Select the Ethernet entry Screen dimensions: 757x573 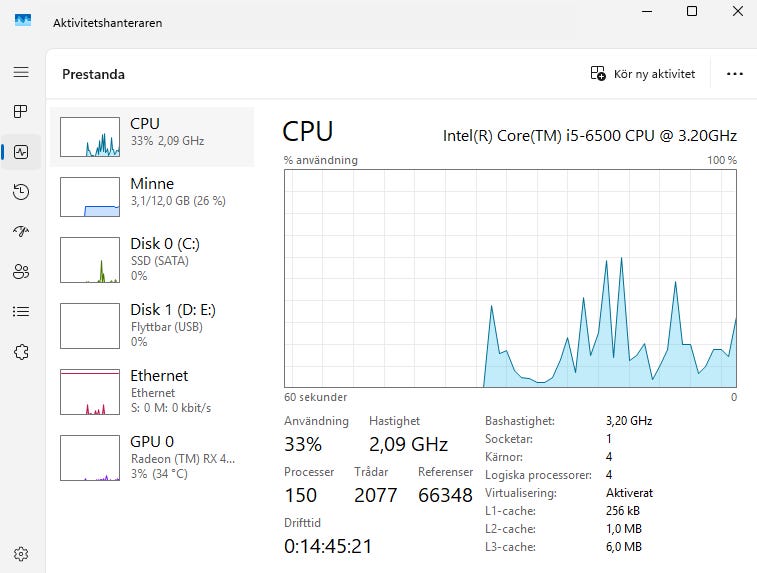152,391
